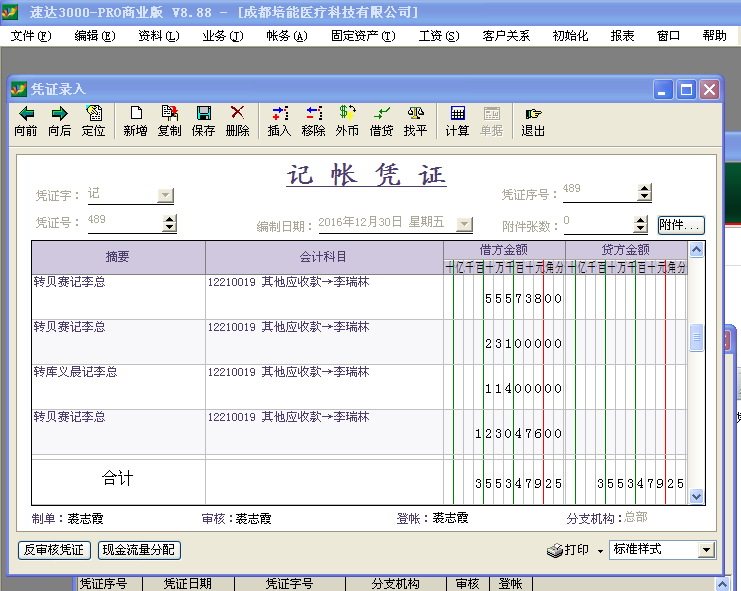Click the 反审核凭证 button
This screenshot has height=591, width=741.
(54, 550)
